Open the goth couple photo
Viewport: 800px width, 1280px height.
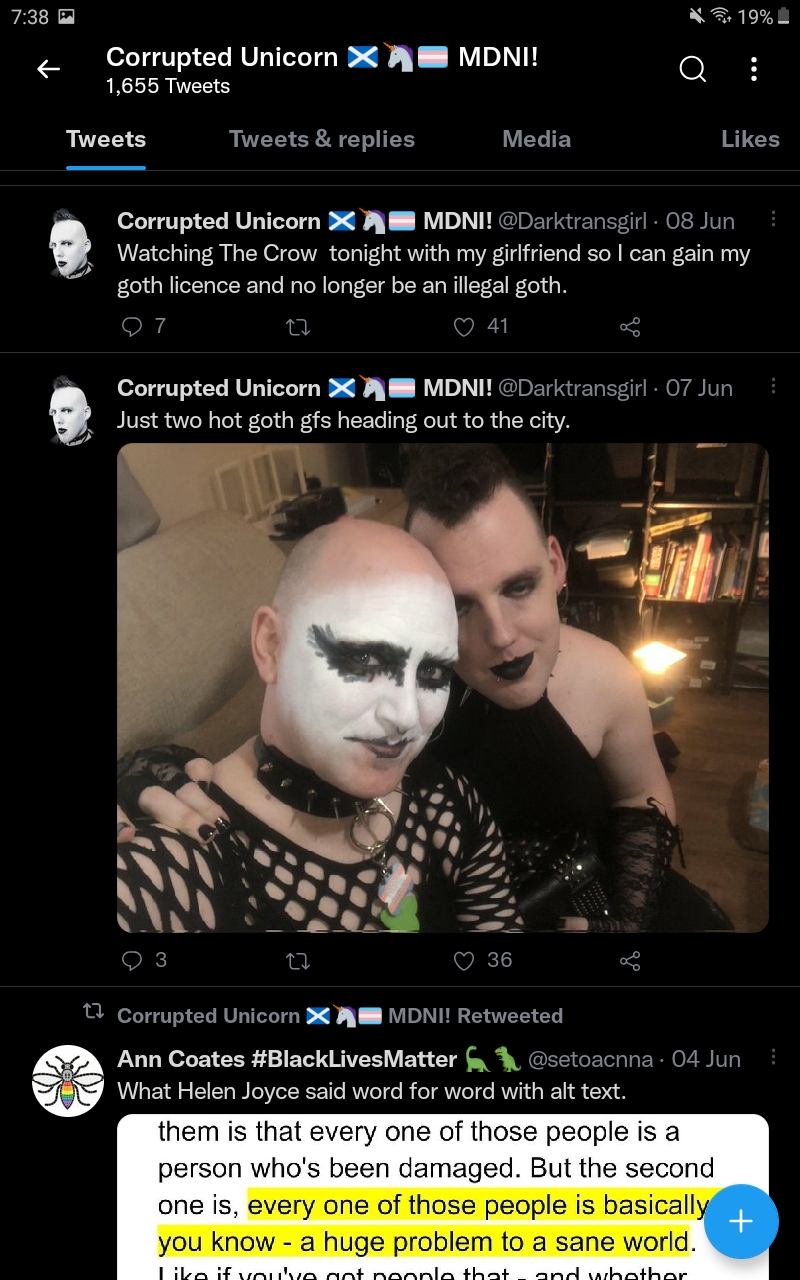coord(443,688)
